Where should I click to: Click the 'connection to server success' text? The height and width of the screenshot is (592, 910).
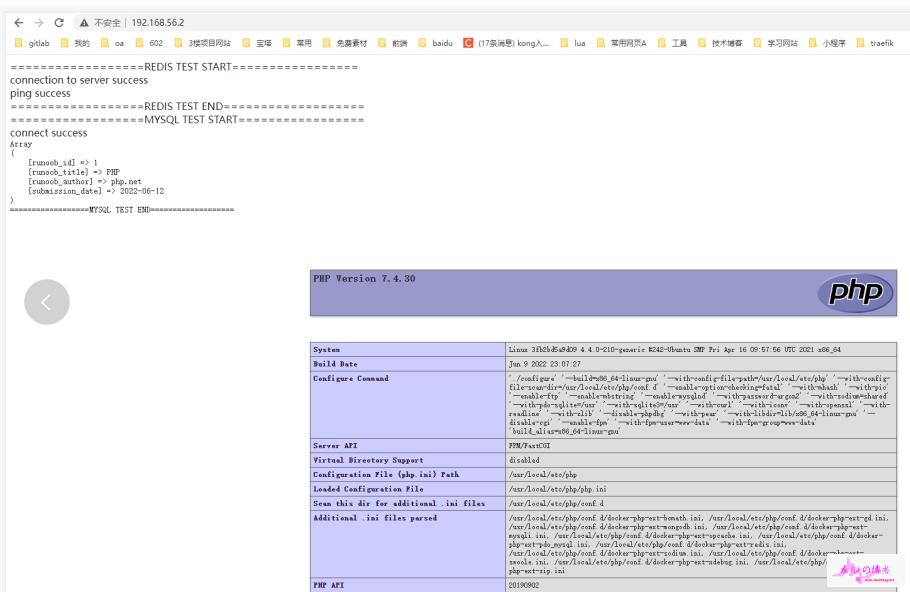coord(79,80)
